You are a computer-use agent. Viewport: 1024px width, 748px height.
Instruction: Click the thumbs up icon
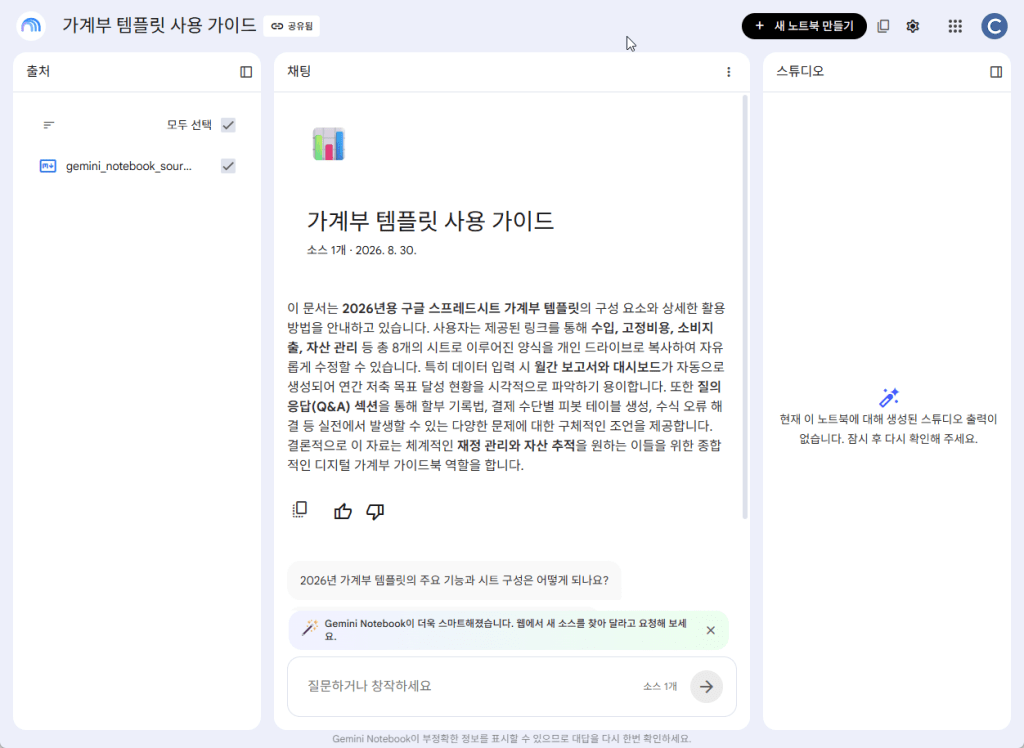[x=343, y=511]
